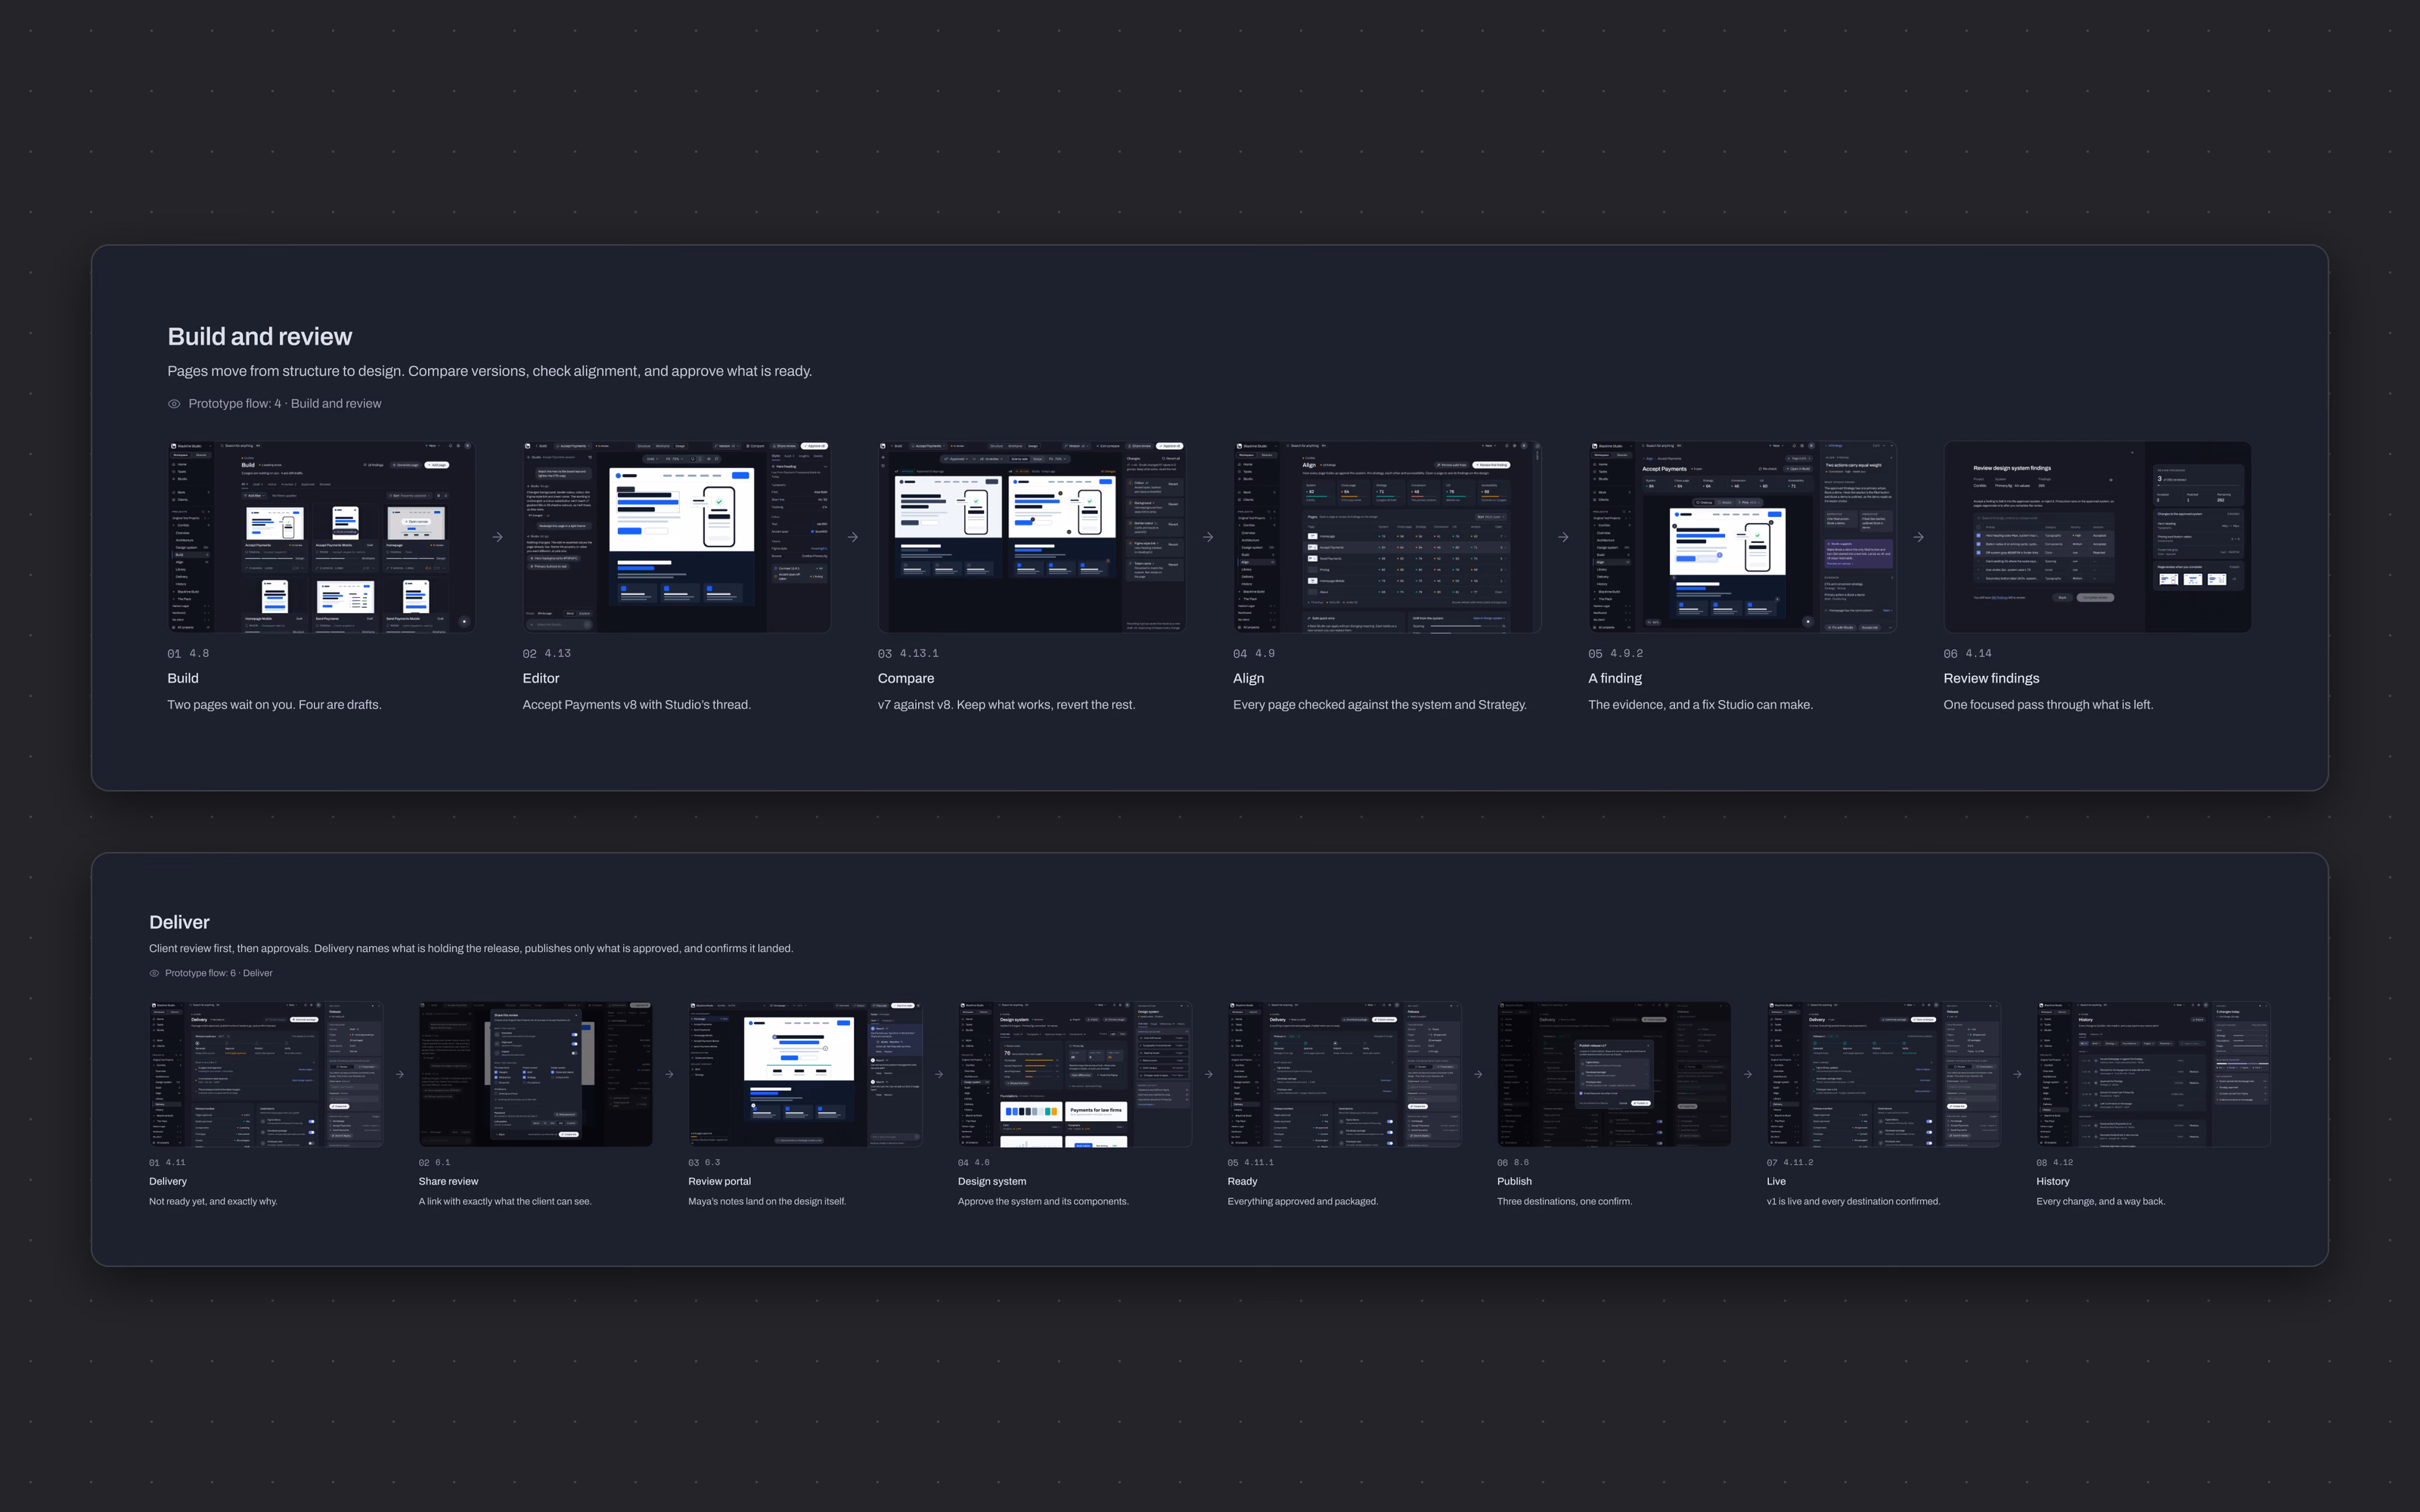Select the Review portal 6.3 thumbnail
The image size is (2420, 1512).
tap(805, 1074)
